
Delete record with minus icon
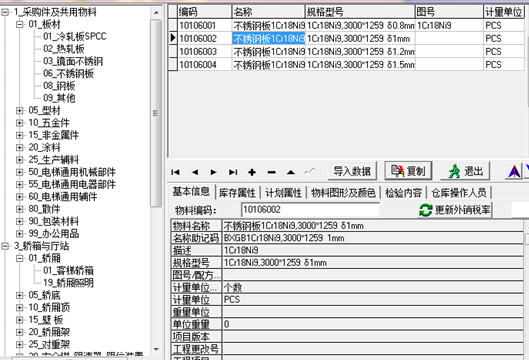point(271,172)
